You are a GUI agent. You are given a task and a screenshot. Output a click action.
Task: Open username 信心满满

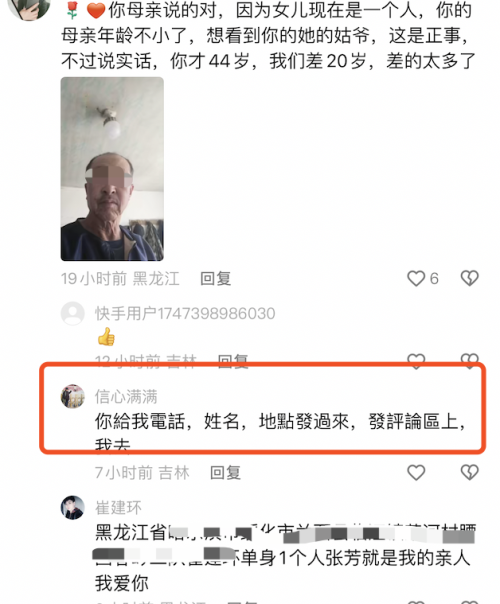click(126, 396)
